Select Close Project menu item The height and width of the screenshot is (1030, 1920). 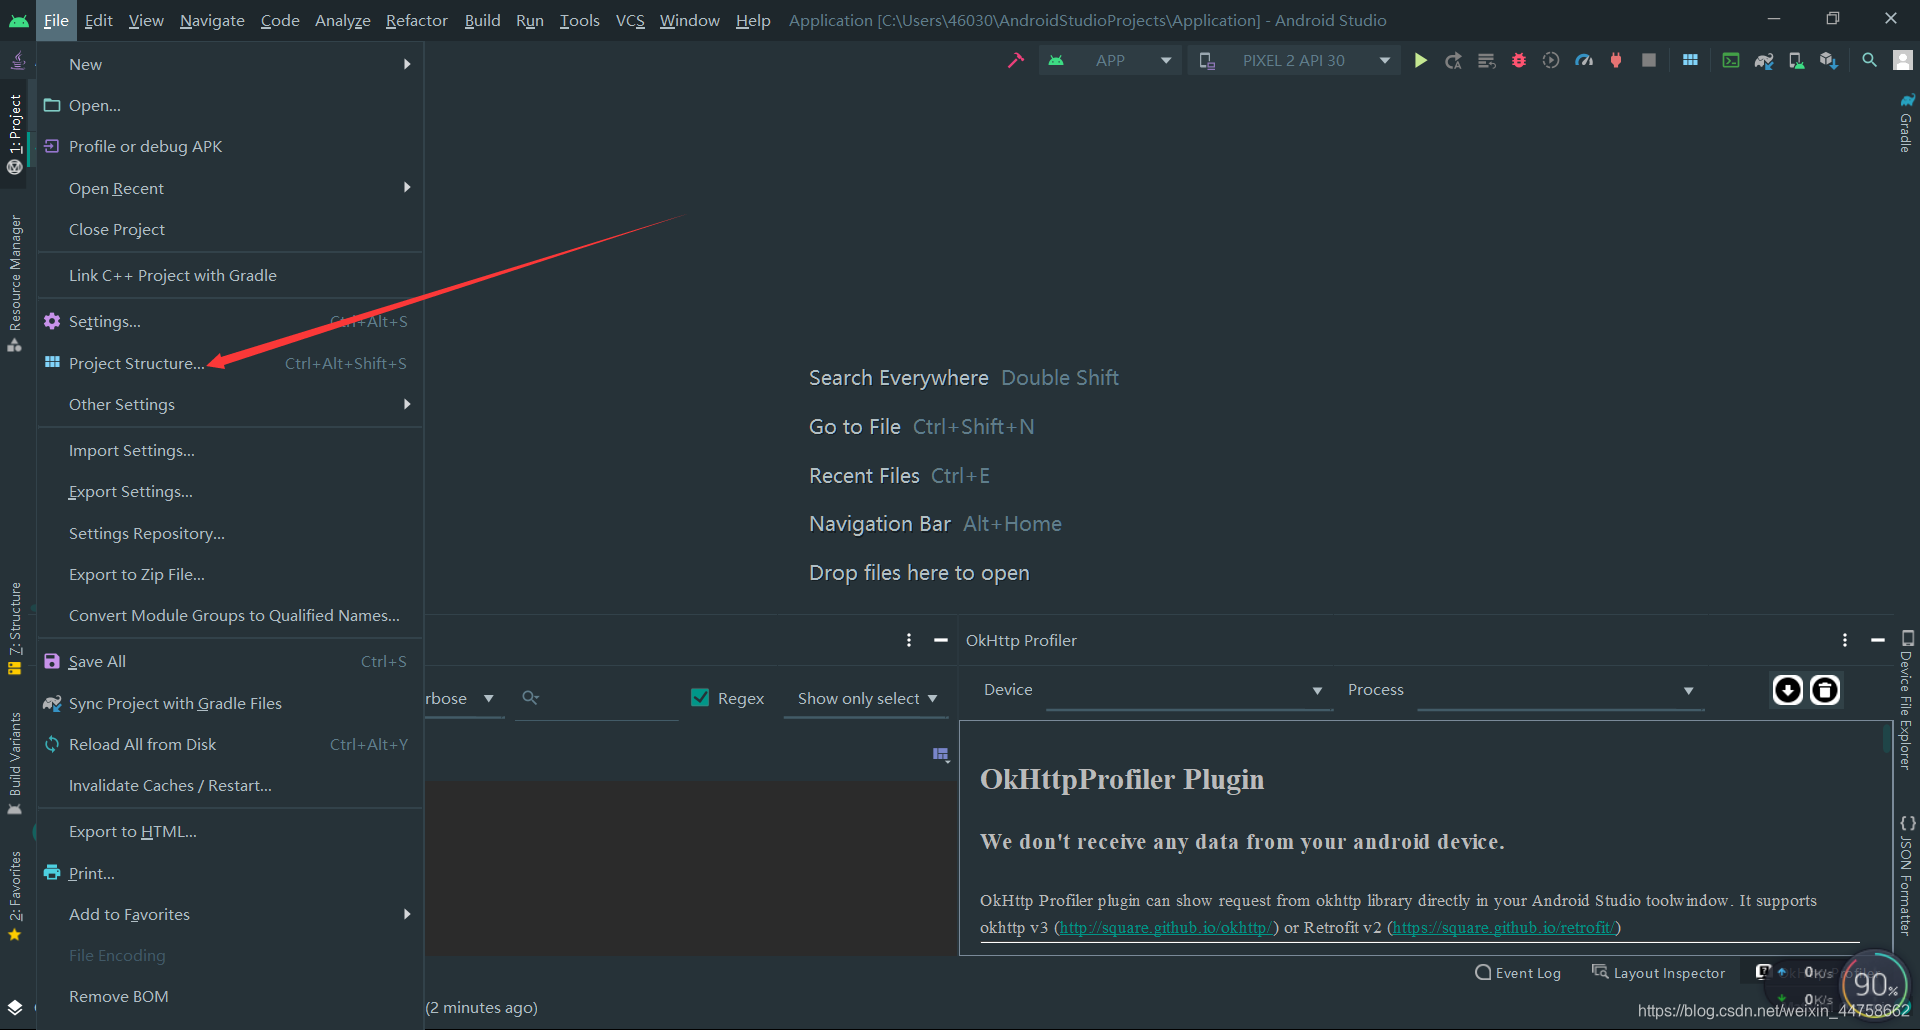[x=231, y=229]
